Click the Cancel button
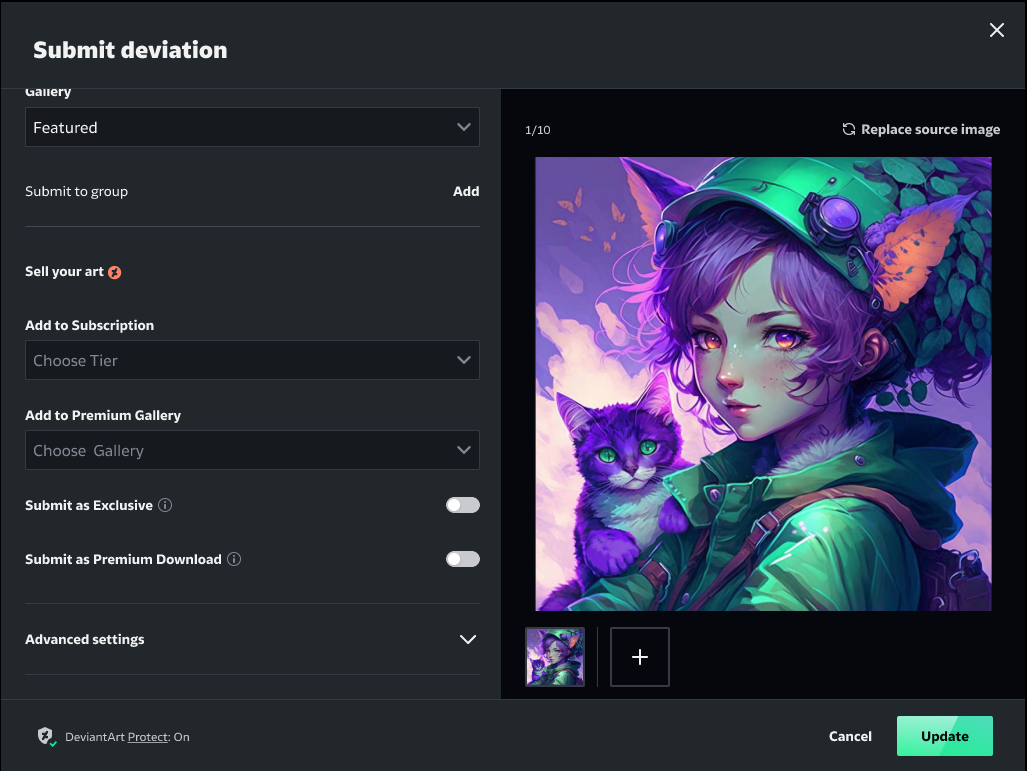The height and width of the screenshot is (771, 1027). pos(850,736)
